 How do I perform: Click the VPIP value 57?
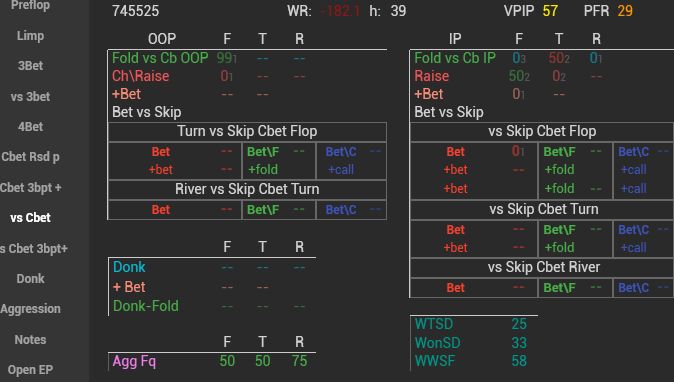[550, 11]
